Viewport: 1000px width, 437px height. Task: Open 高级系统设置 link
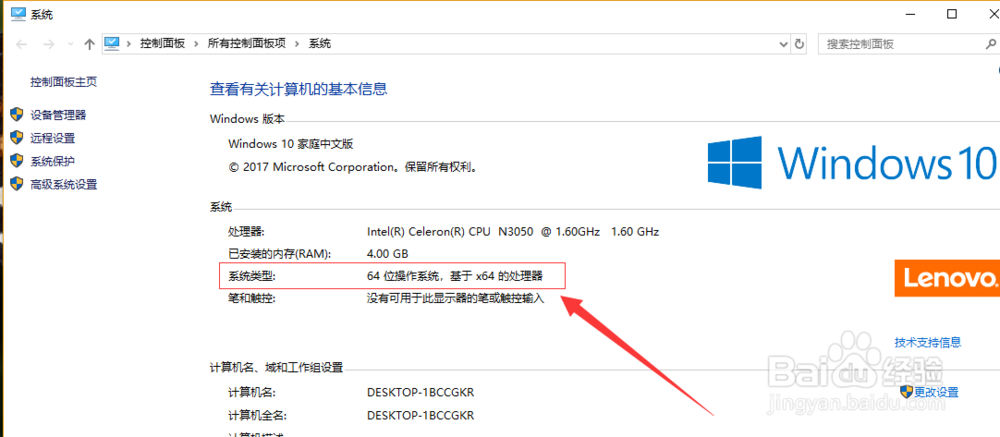coord(64,184)
